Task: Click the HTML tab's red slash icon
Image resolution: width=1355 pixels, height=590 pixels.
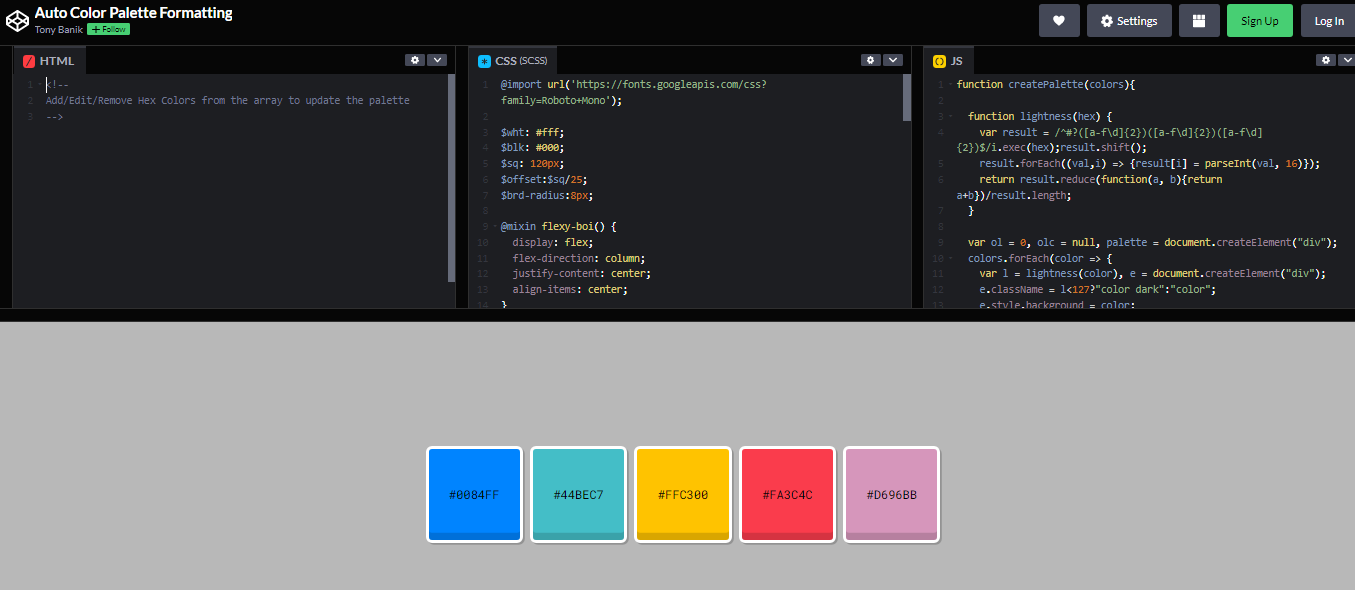Action: click(x=29, y=61)
